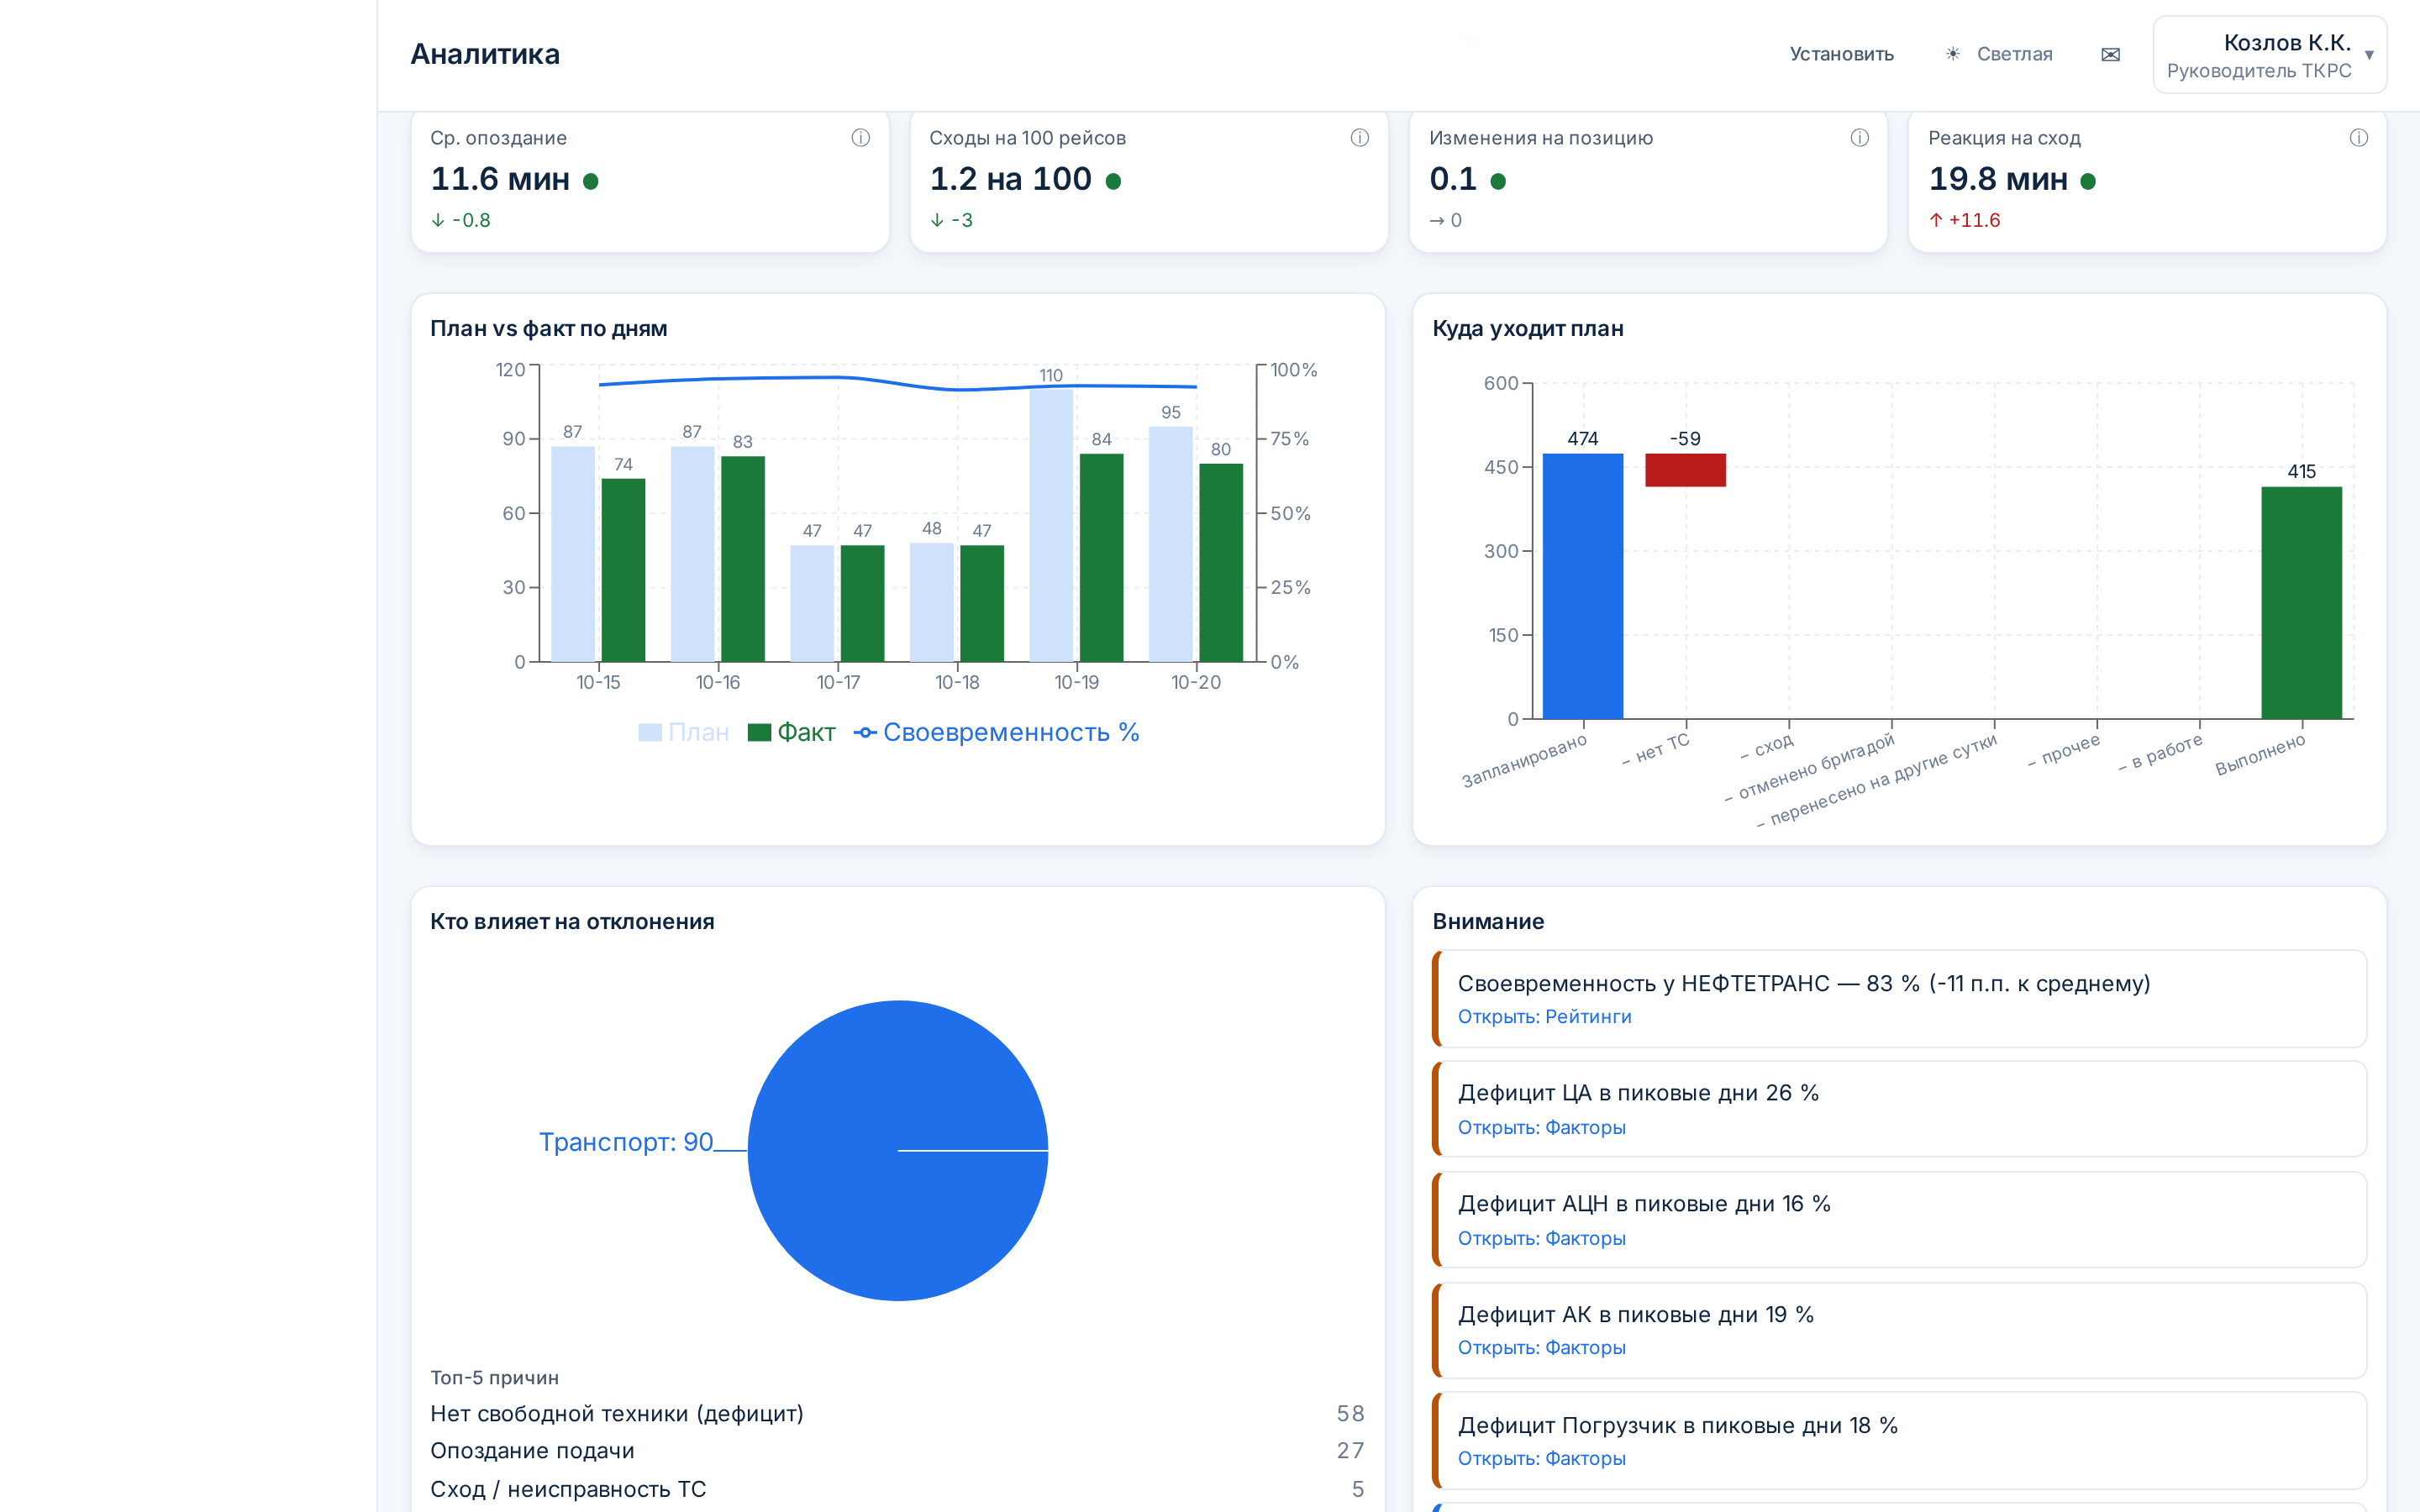Viewport: 2420px width, 1512px height.
Task: Toggle the Светлая theme switch
Action: (x=1998, y=54)
